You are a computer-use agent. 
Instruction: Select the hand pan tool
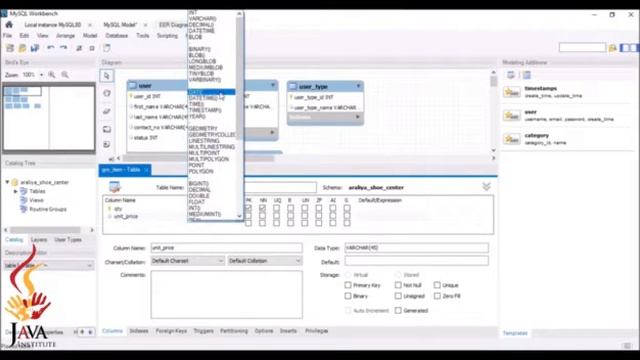(107, 93)
